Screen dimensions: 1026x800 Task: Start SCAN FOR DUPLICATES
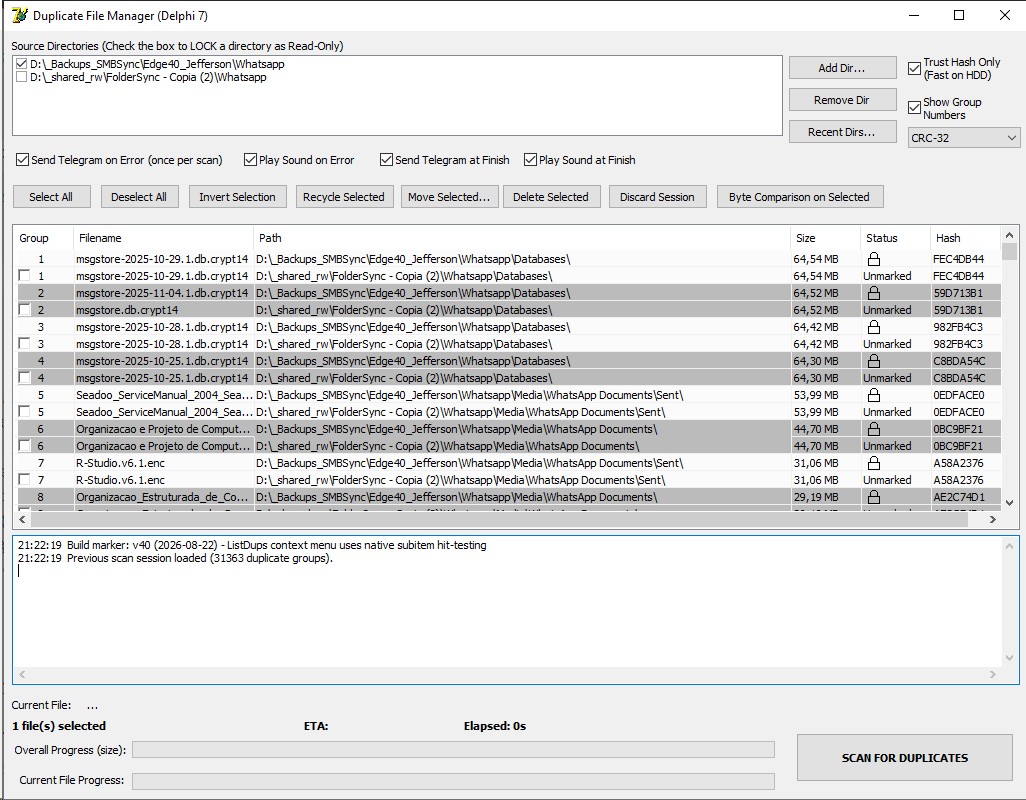pyautogui.click(x=905, y=757)
